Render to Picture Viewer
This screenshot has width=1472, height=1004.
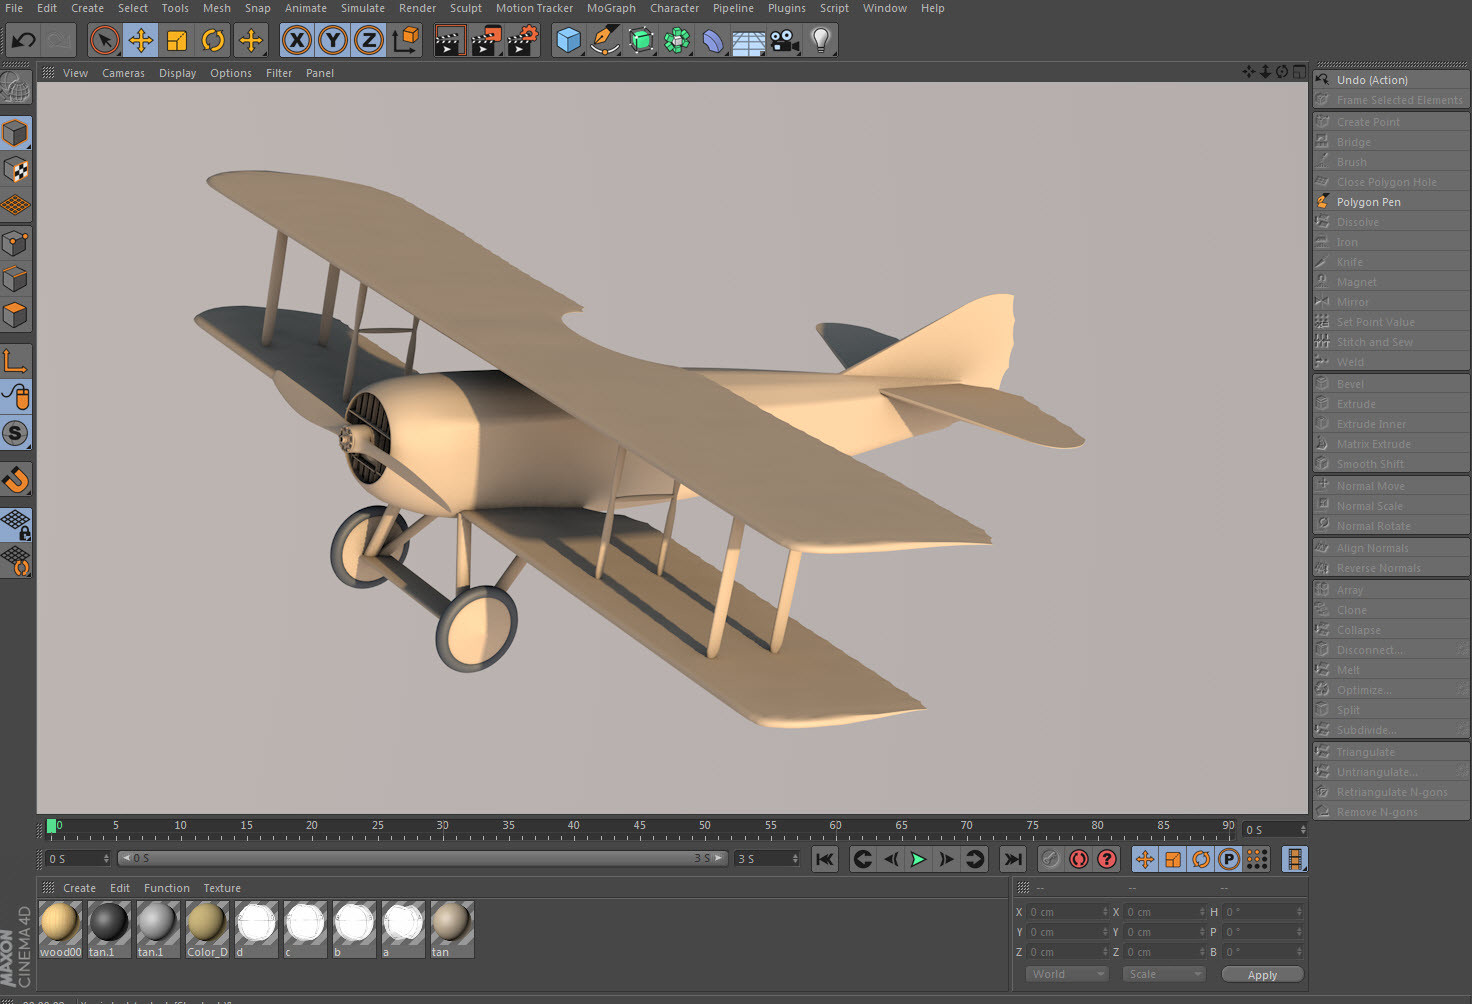(x=486, y=40)
